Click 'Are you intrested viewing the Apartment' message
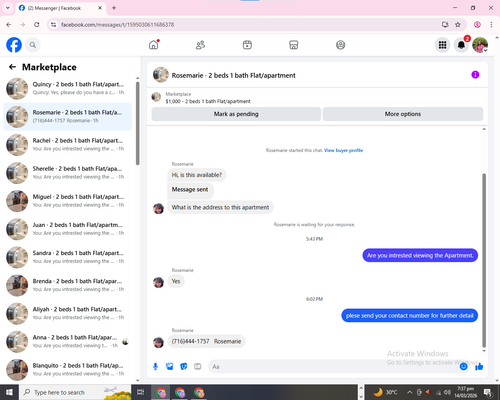This screenshot has height=400, width=500. point(420,256)
